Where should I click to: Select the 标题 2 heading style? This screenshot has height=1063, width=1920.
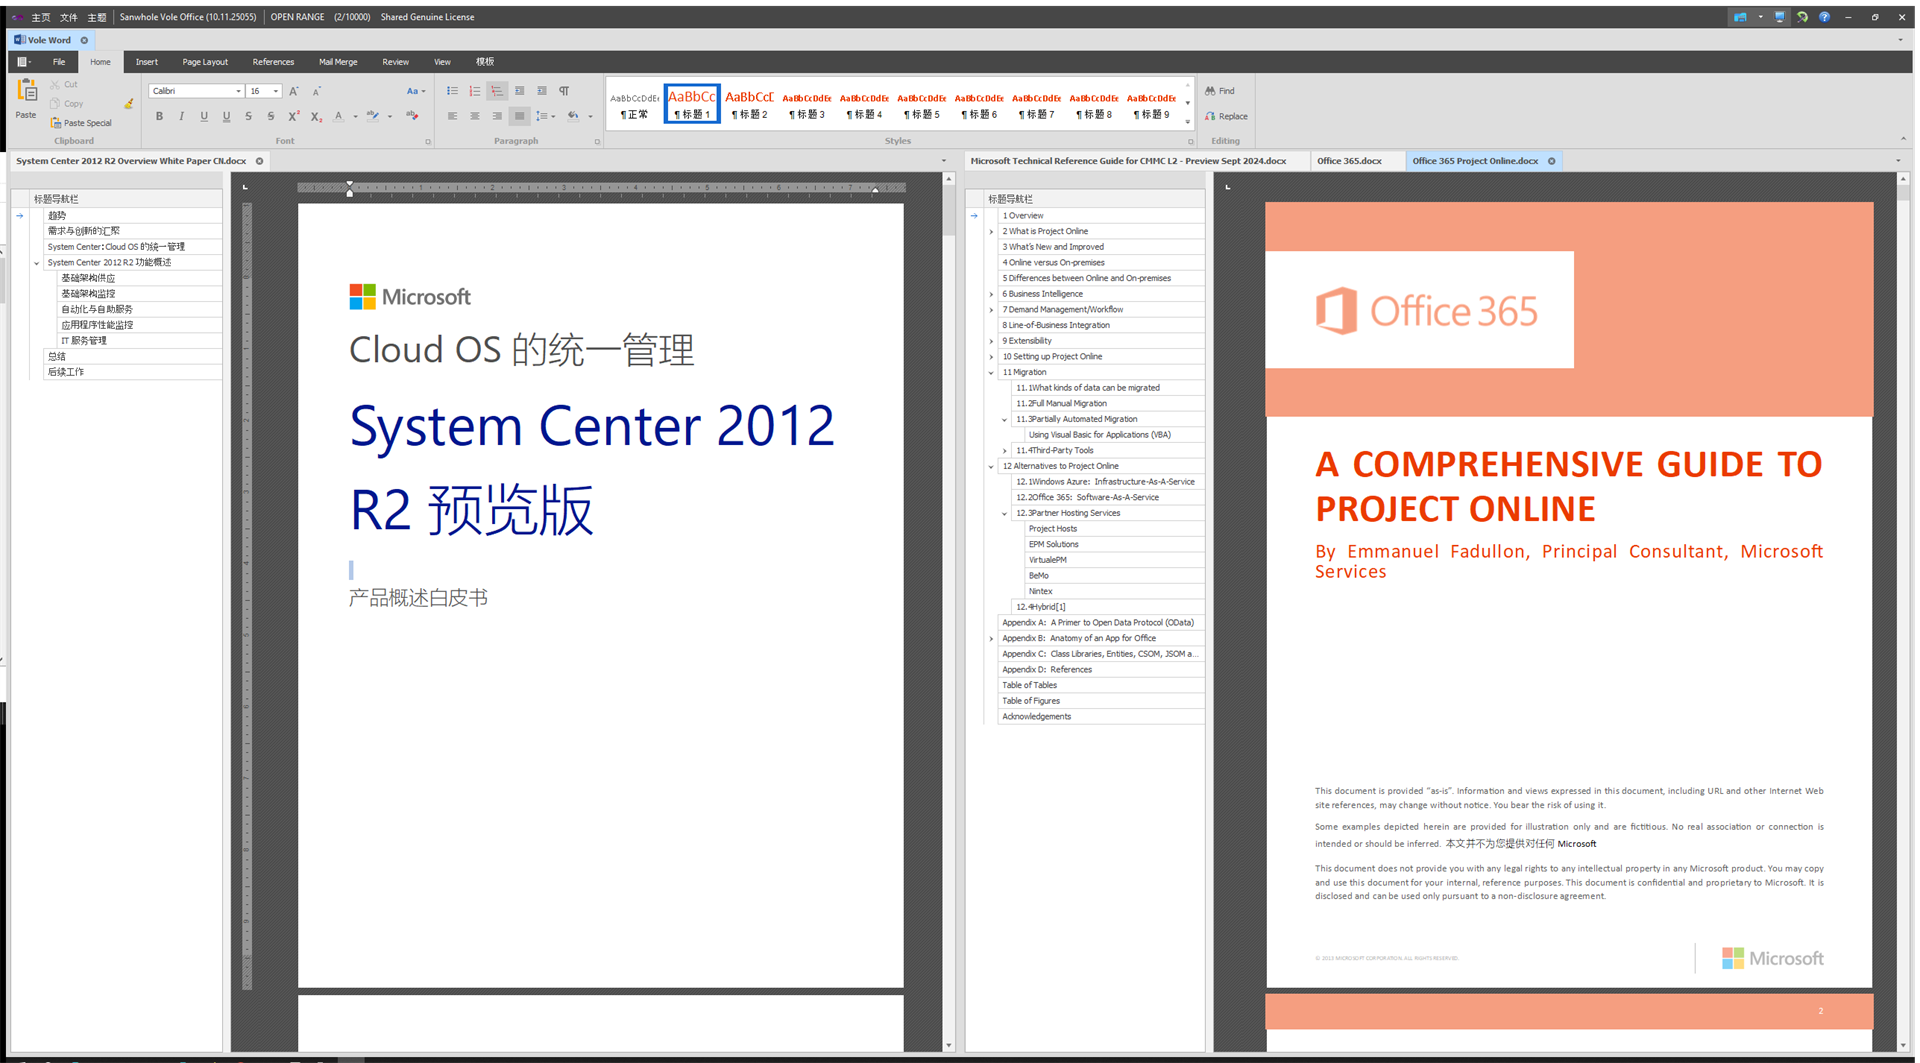[x=749, y=103]
